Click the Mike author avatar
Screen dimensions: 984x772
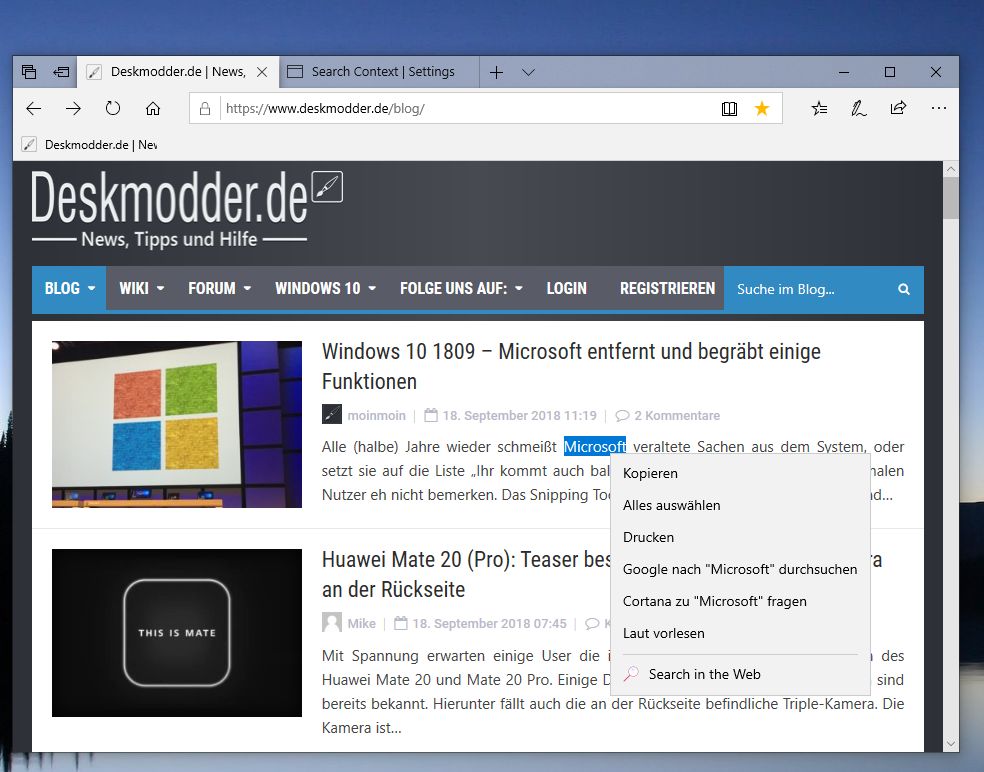[x=331, y=623]
